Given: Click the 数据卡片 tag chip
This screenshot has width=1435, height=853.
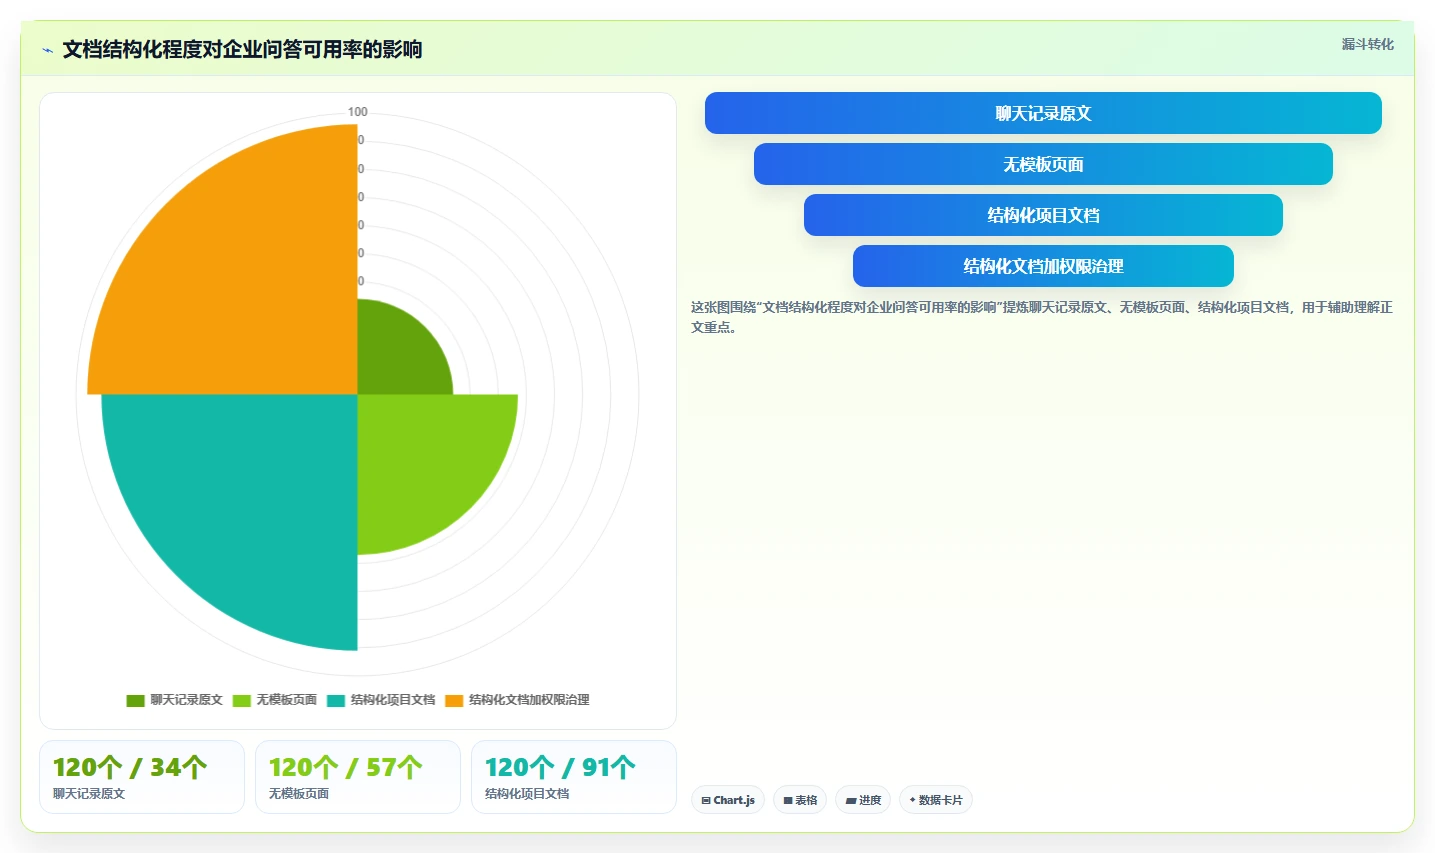Looking at the screenshot, I should [x=936, y=800].
